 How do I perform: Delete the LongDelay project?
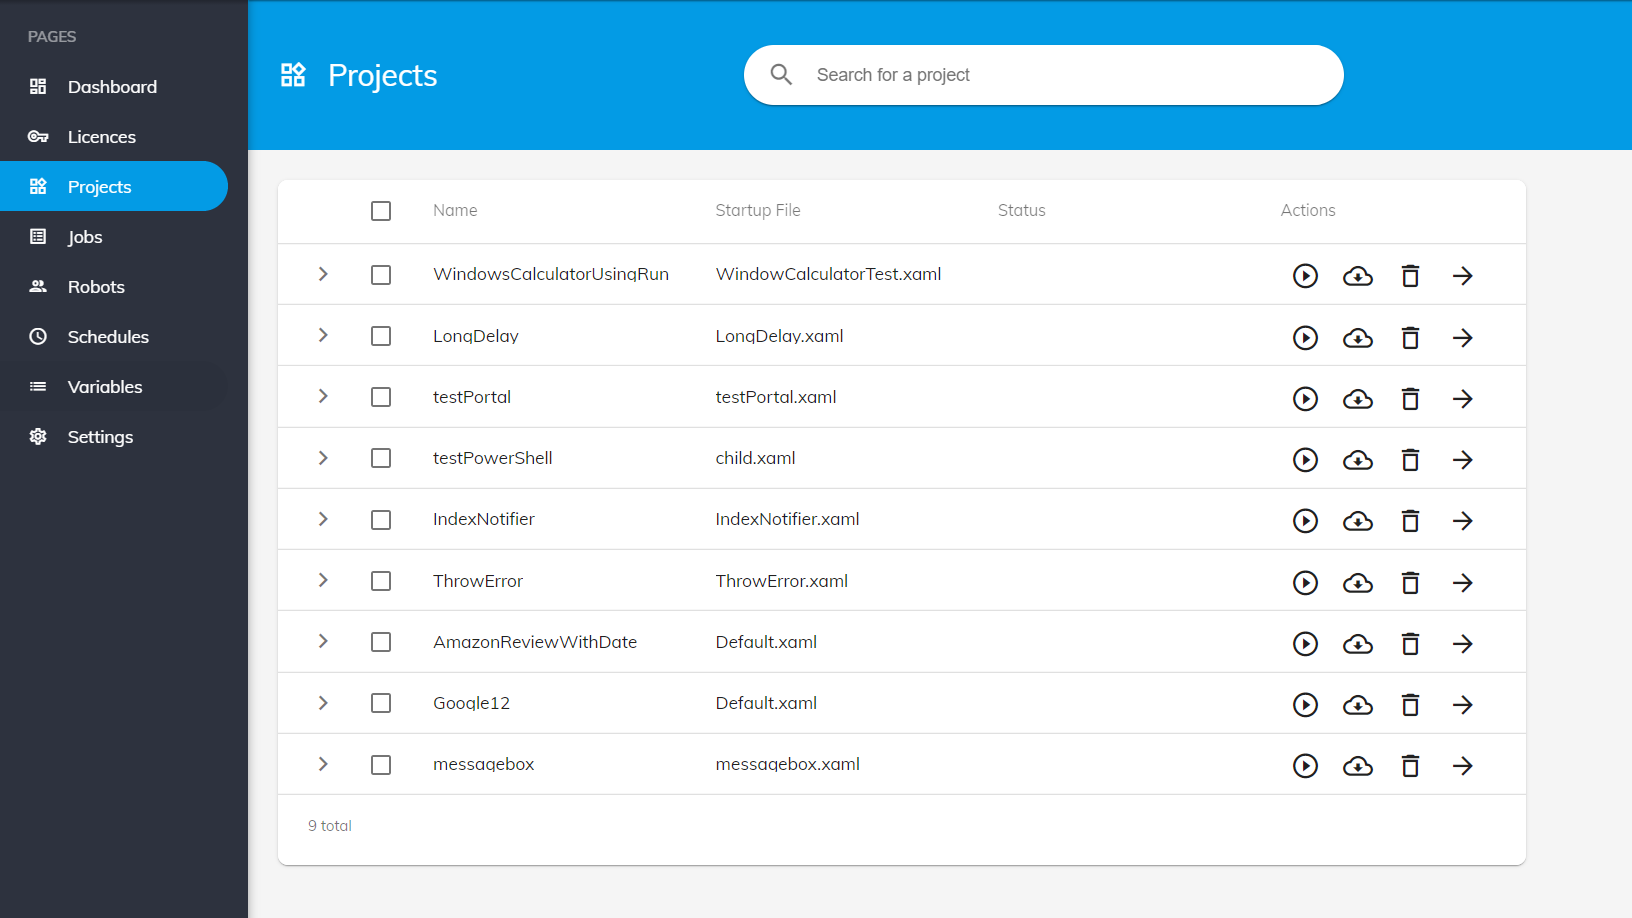click(x=1410, y=338)
